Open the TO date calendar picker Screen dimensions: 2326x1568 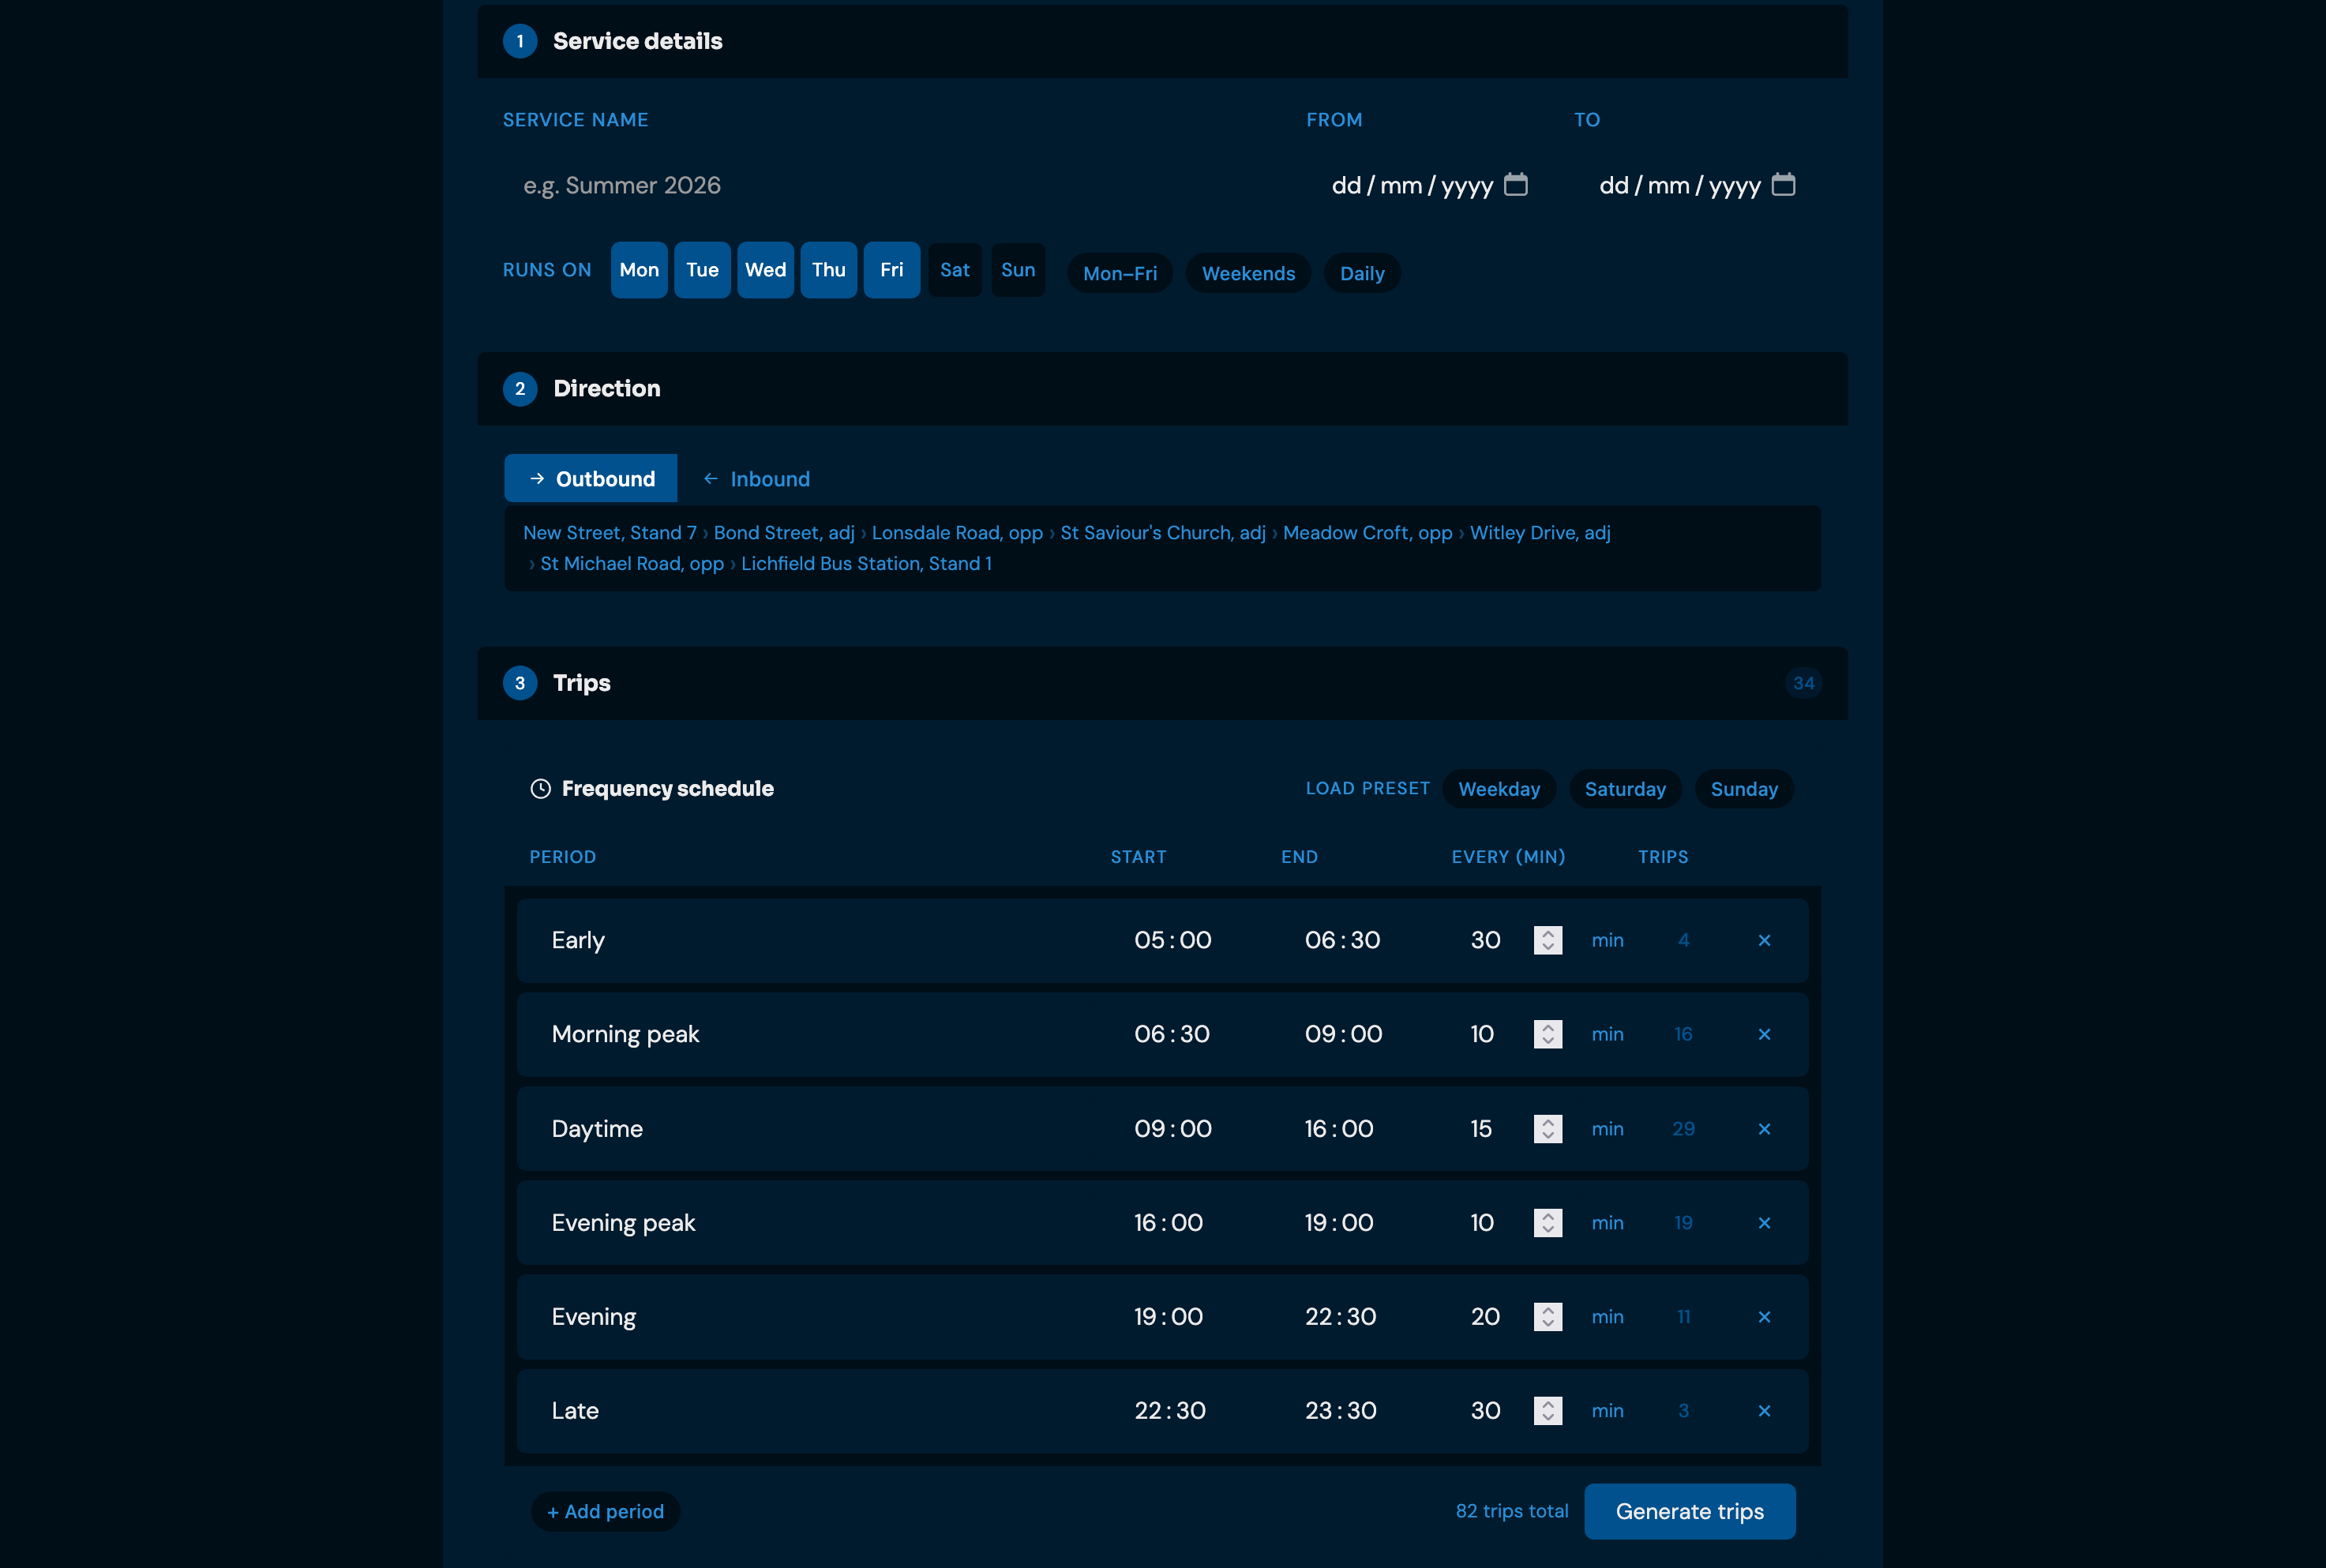click(x=1783, y=185)
